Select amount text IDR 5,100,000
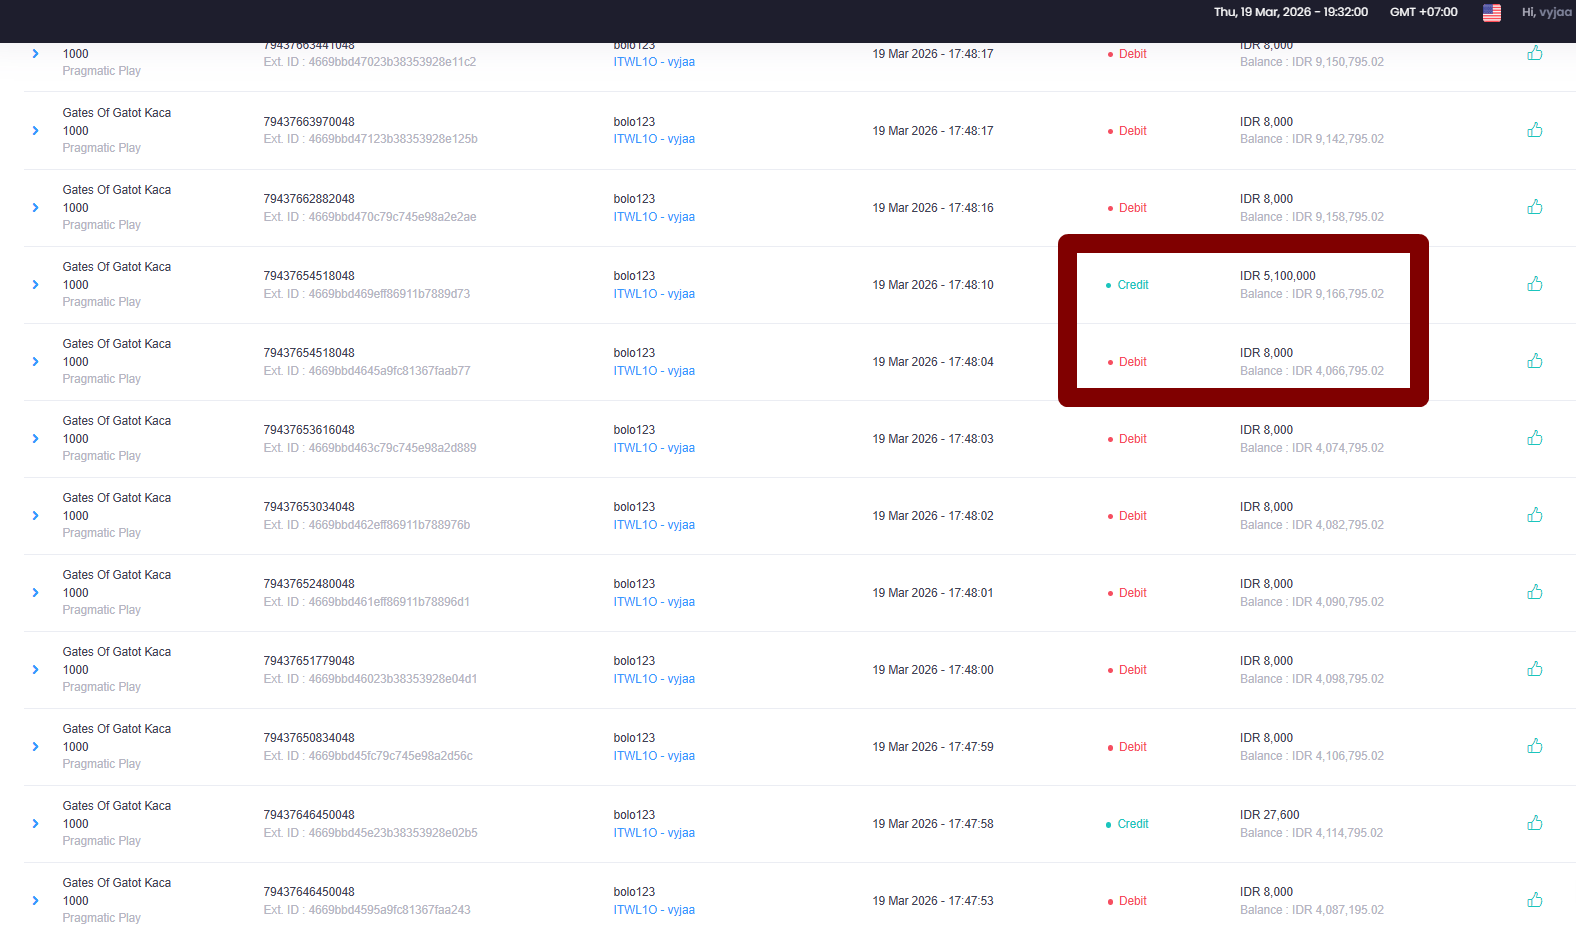This screenshot has width=1576, height=929. pyautogui.click(x=1278, y=276)
